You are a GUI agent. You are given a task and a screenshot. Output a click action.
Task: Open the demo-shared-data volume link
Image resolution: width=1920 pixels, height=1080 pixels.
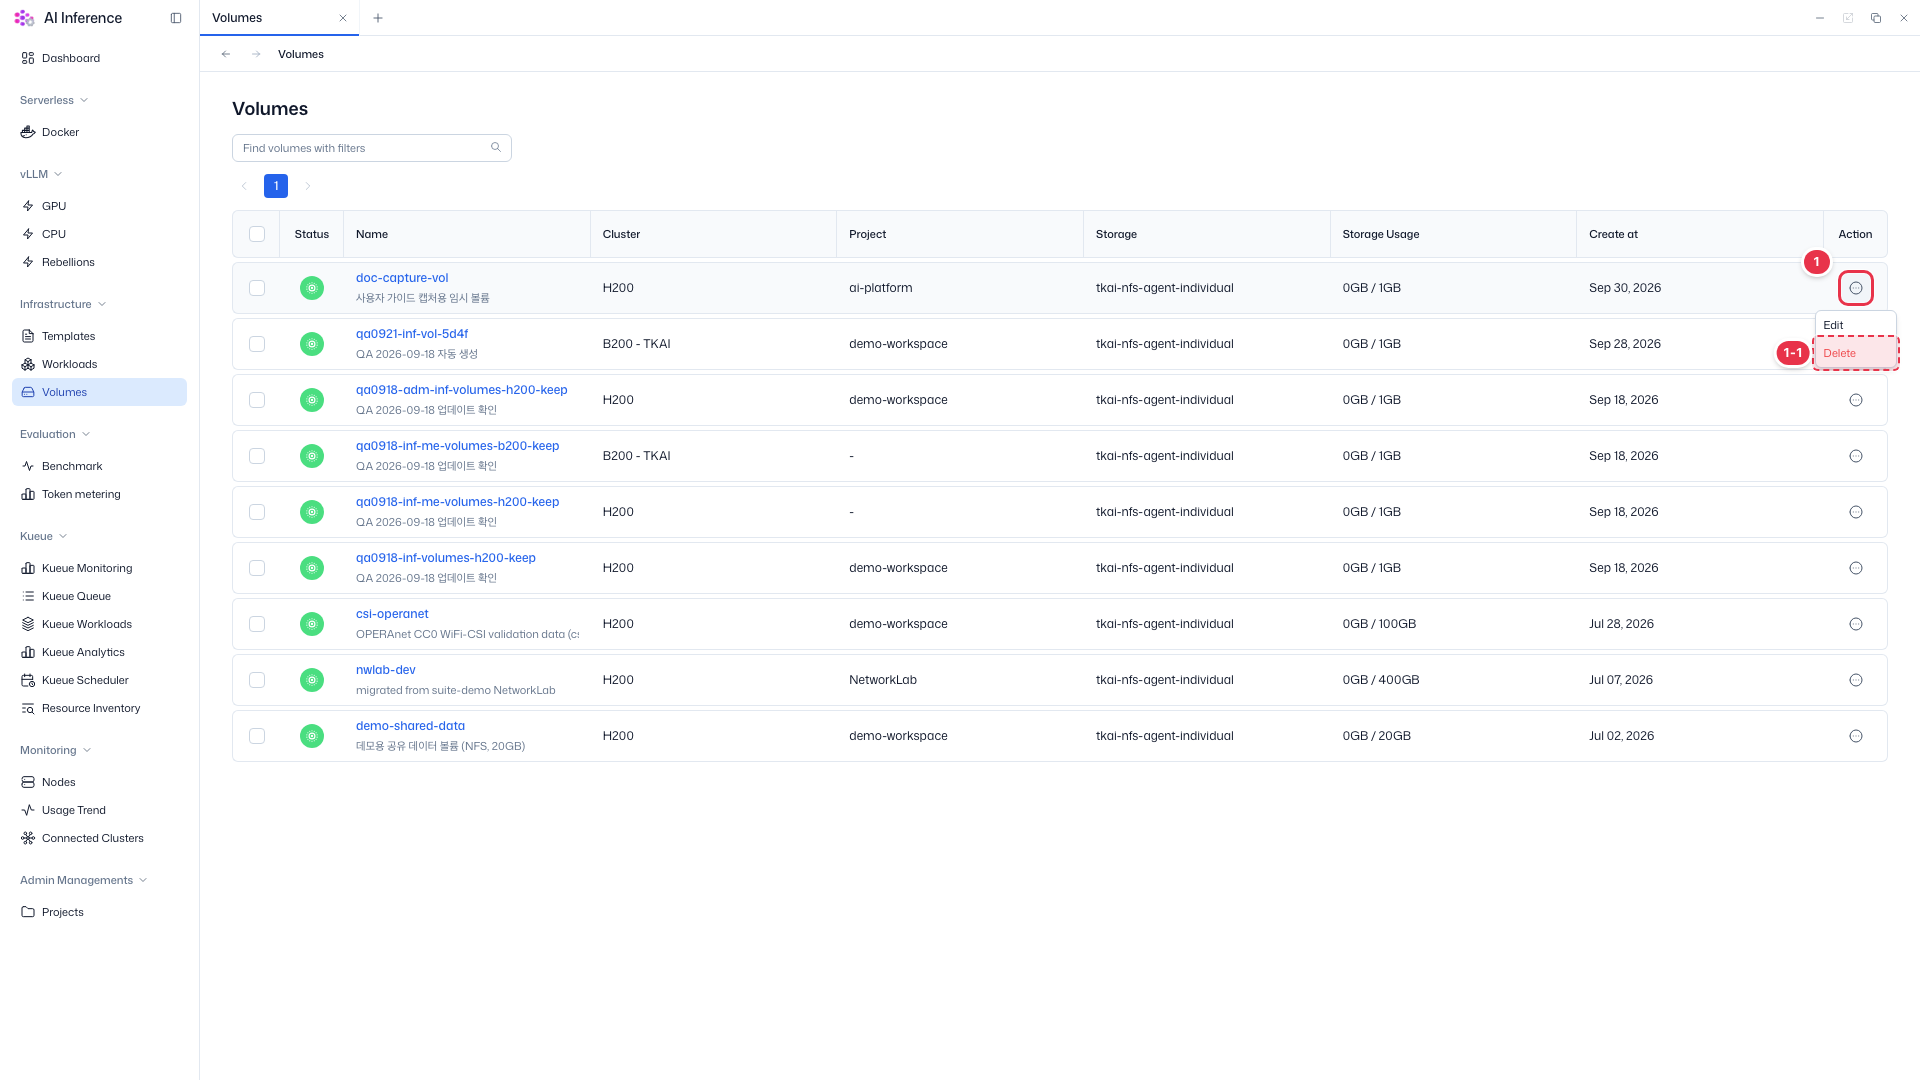[x=410, y=726]
